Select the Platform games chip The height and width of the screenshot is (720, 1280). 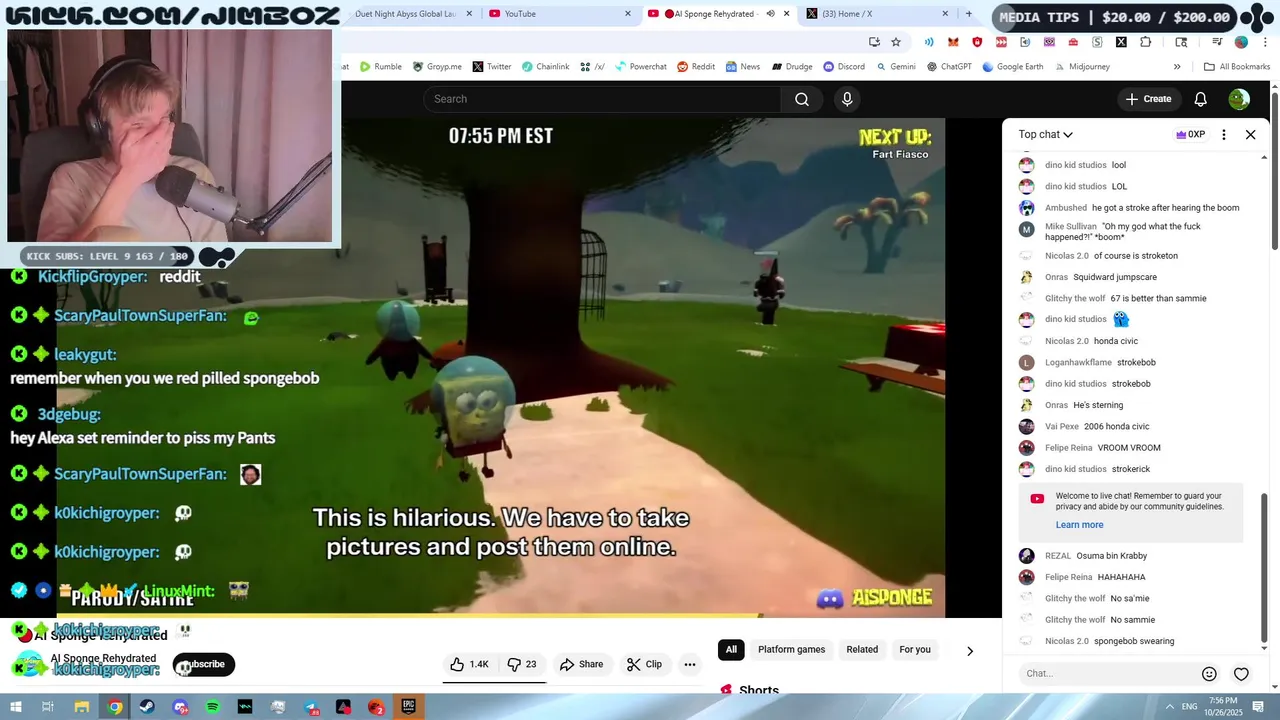click(x=791, y=650)
